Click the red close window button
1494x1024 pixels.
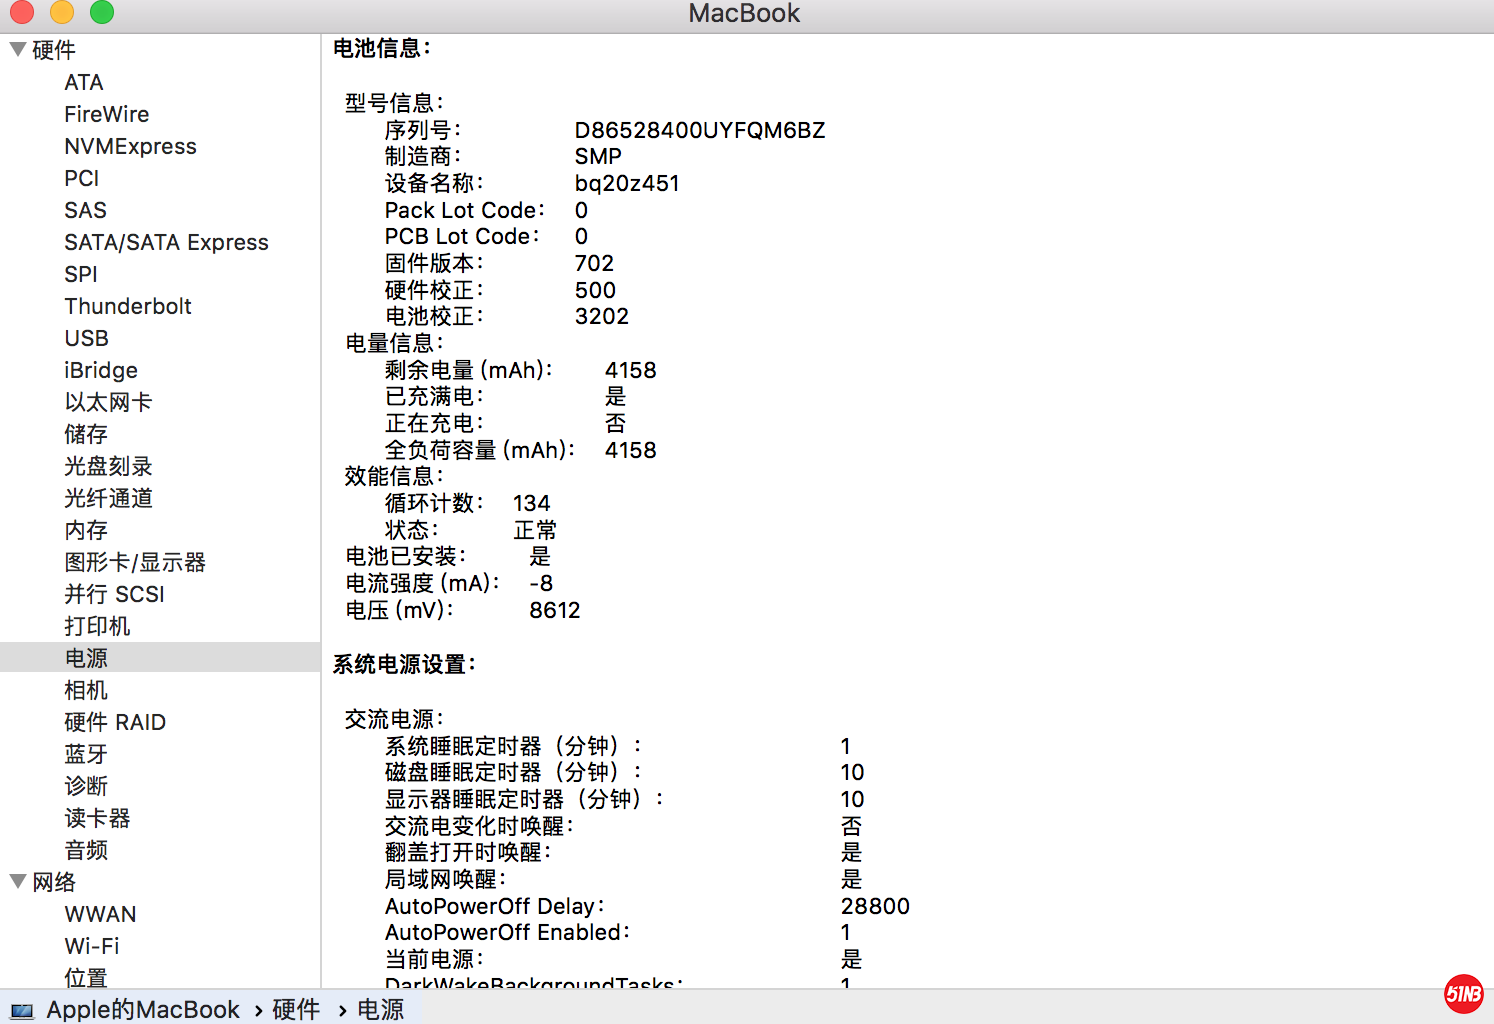tap(22, 12)
